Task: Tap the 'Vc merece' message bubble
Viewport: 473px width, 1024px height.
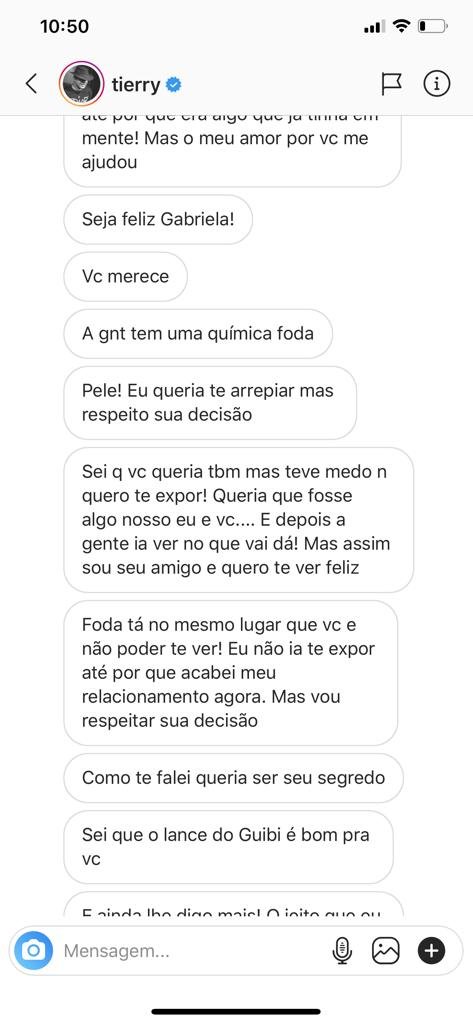Action: [x=125, y=276]
